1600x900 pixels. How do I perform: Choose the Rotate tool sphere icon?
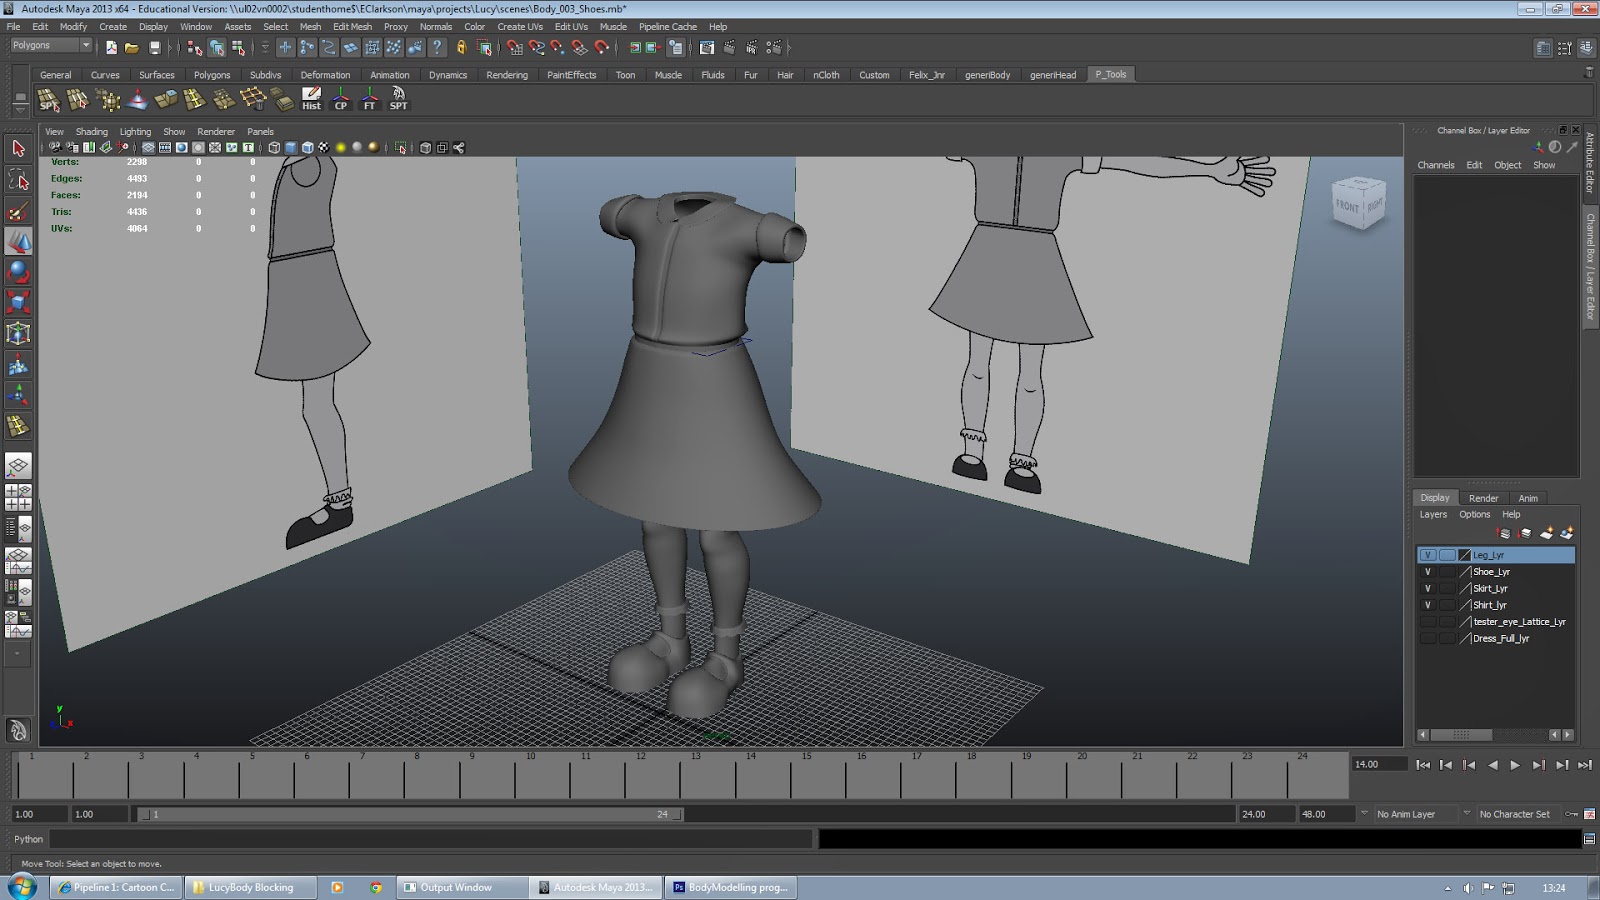click(18, 272)
